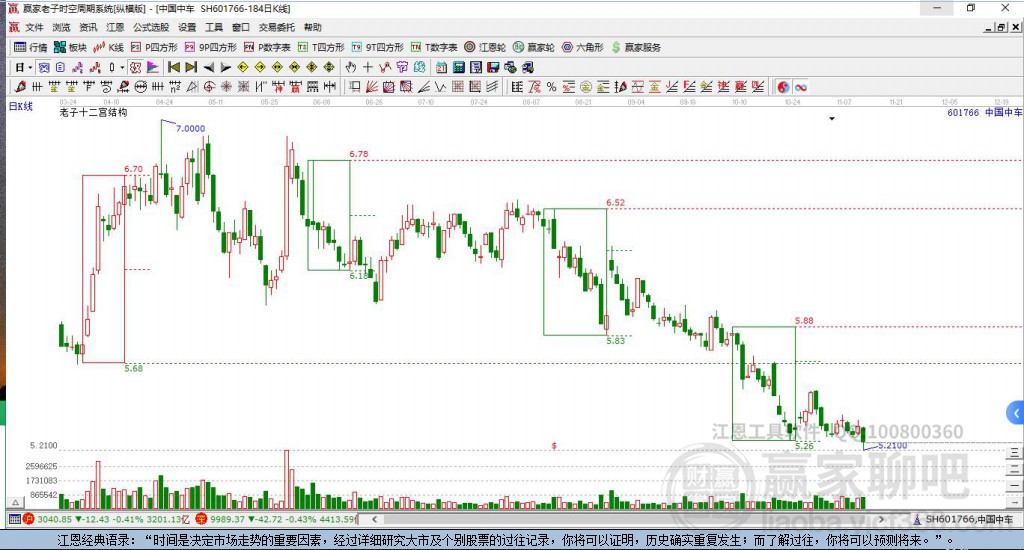Image resolution: width=1024 pixels, height=550 pixels.
Task: Click the red Gann fan lines icon
Action: click(372, 87)
